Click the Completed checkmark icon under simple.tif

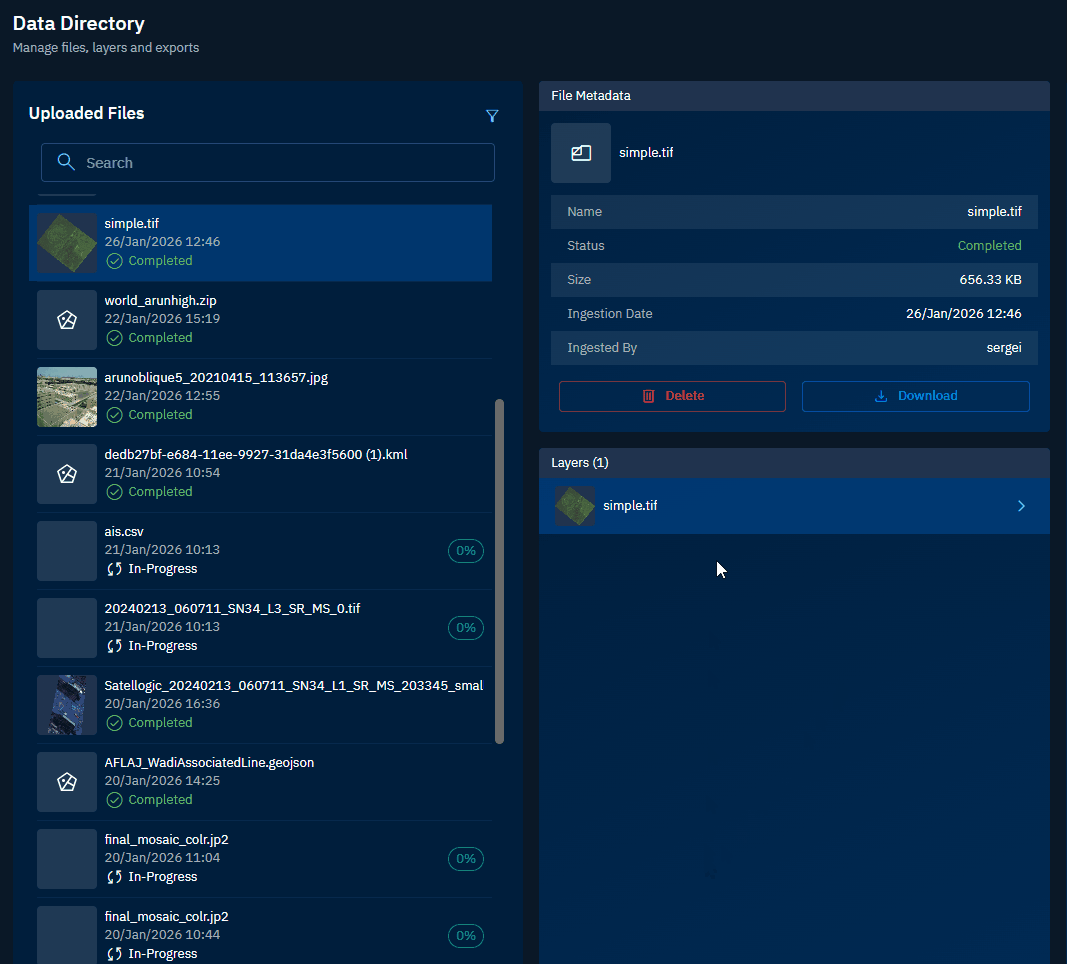[x=115, y=261]
